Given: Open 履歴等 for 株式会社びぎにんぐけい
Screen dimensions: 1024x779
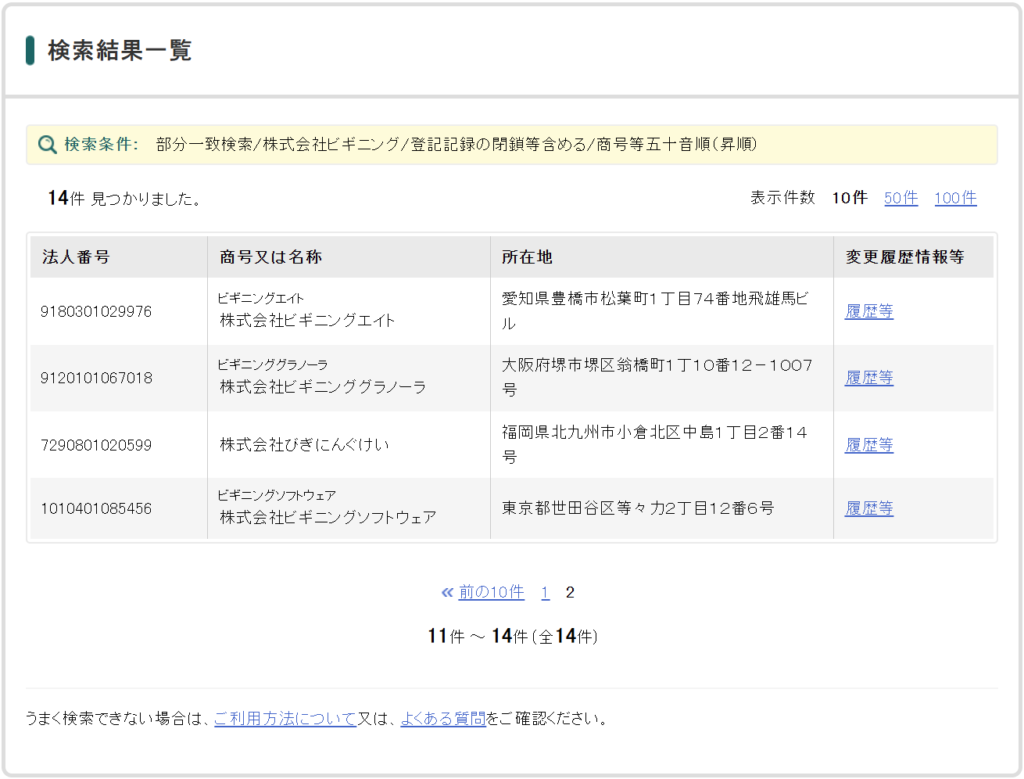Looking at the screenshot, I should point(869,445).
